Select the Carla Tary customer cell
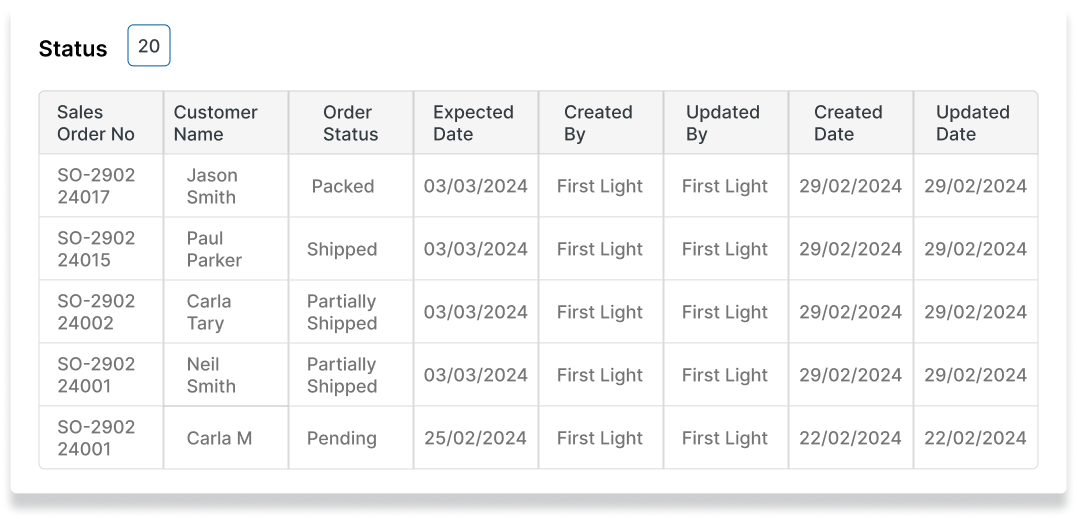 coord(208,312)
